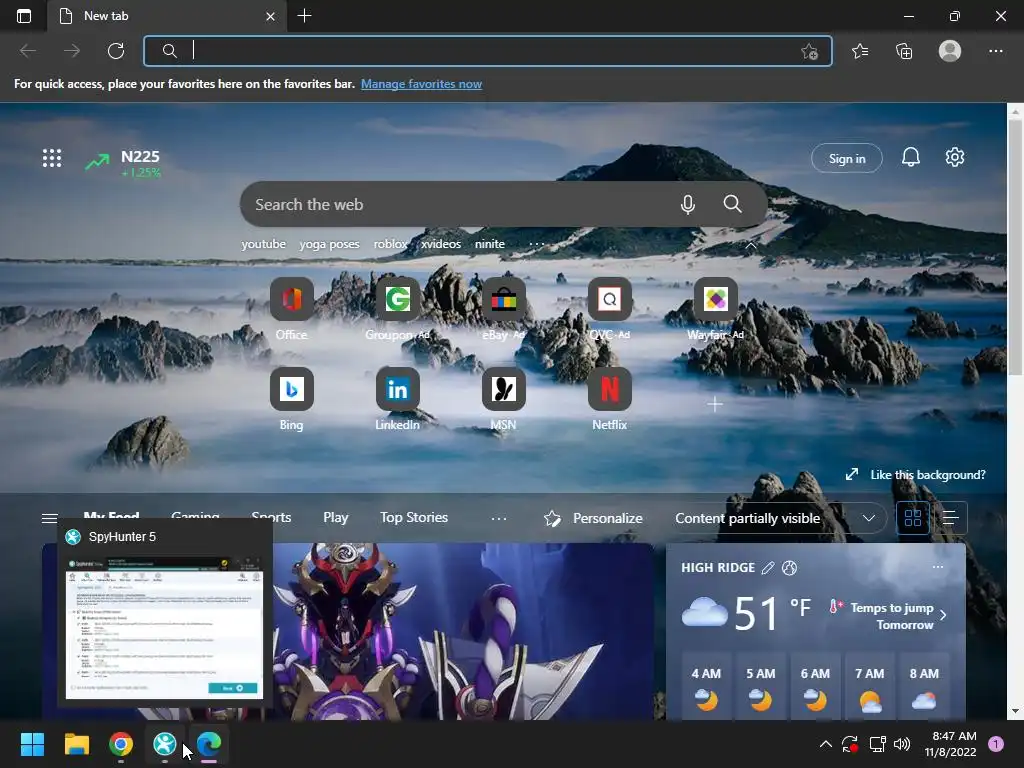Switch to the Top Stories tab
Screen dimensions: 1024x768
[x=414, y=517]
